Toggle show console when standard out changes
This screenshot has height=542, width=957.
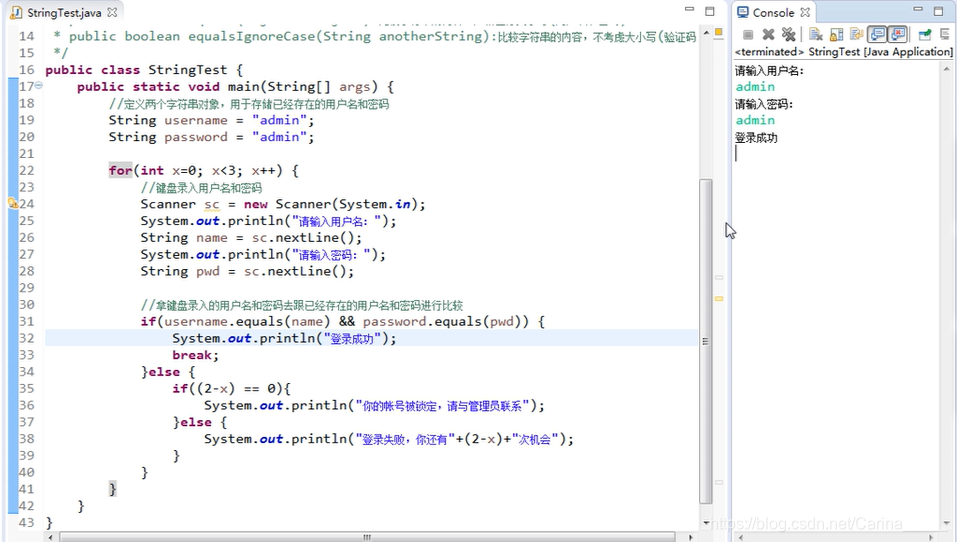tap(877, 35)
